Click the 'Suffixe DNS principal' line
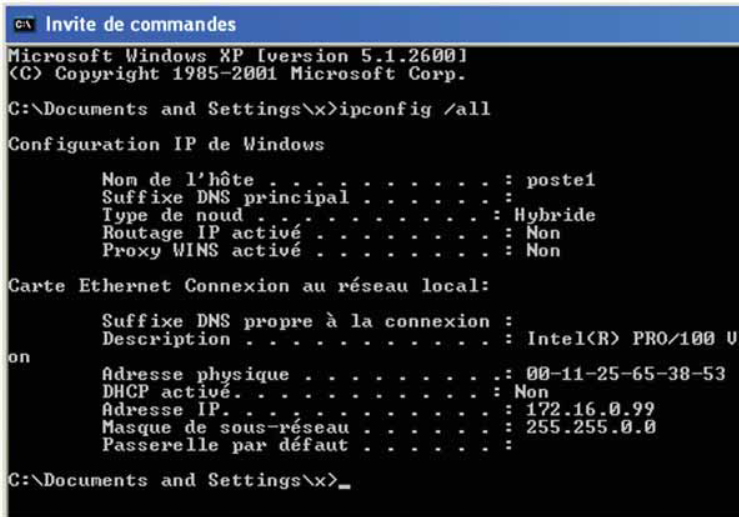The width and height of the screenshot is (739, 517). click(x=308, y=197)
